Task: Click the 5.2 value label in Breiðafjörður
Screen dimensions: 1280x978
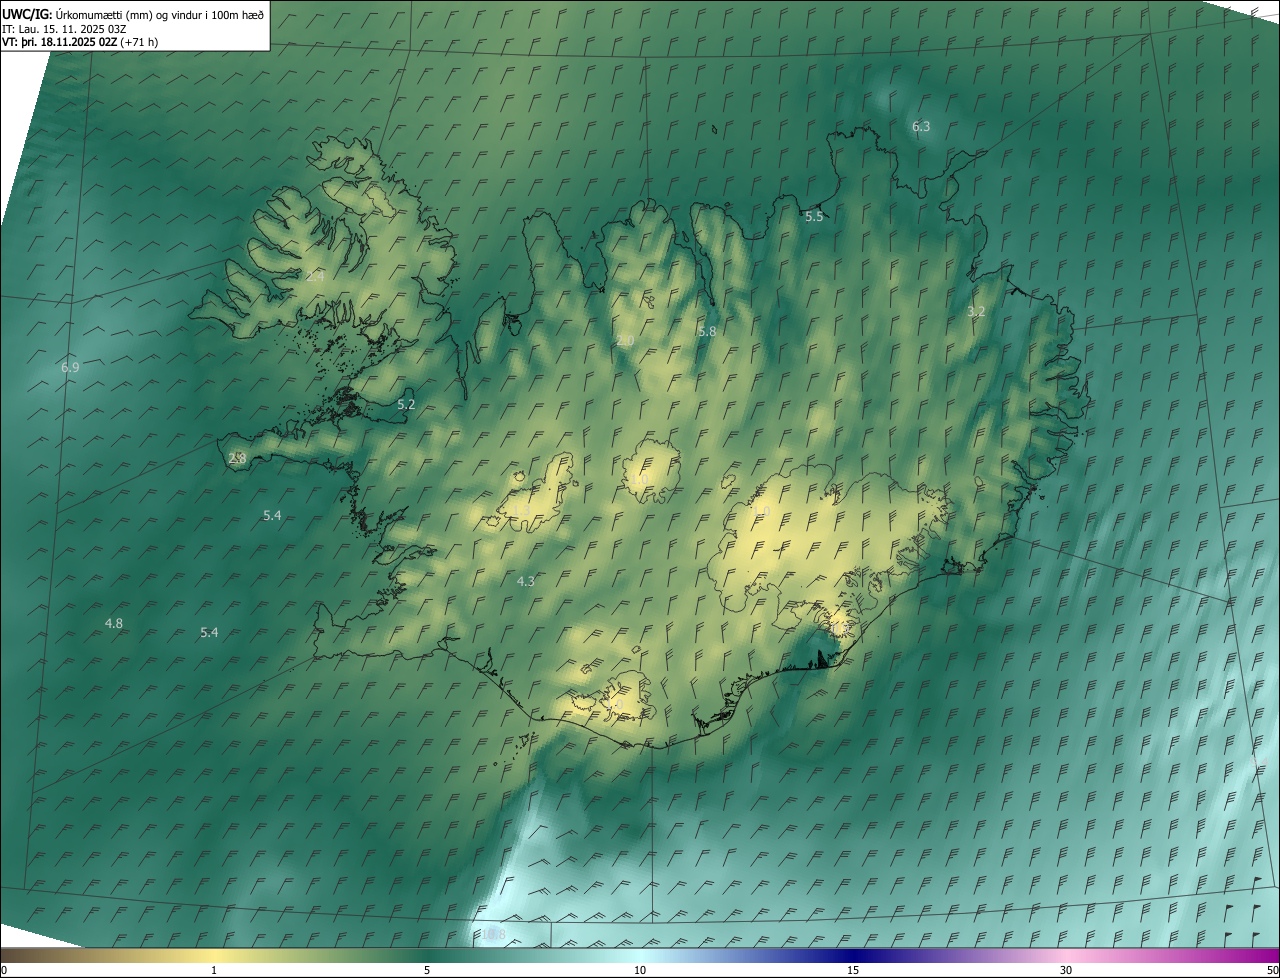Action: click(x=406, y=405)
